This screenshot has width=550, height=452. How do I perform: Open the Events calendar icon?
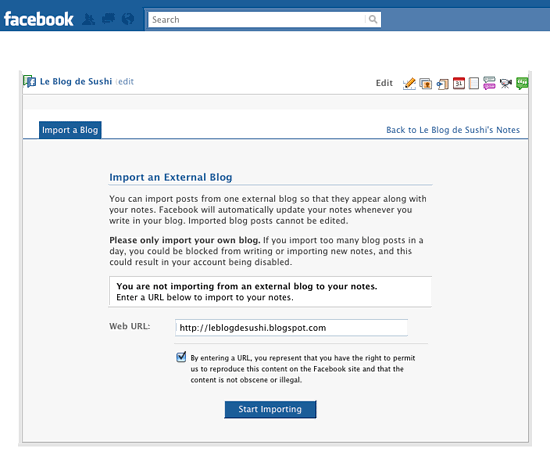[458, 83]
